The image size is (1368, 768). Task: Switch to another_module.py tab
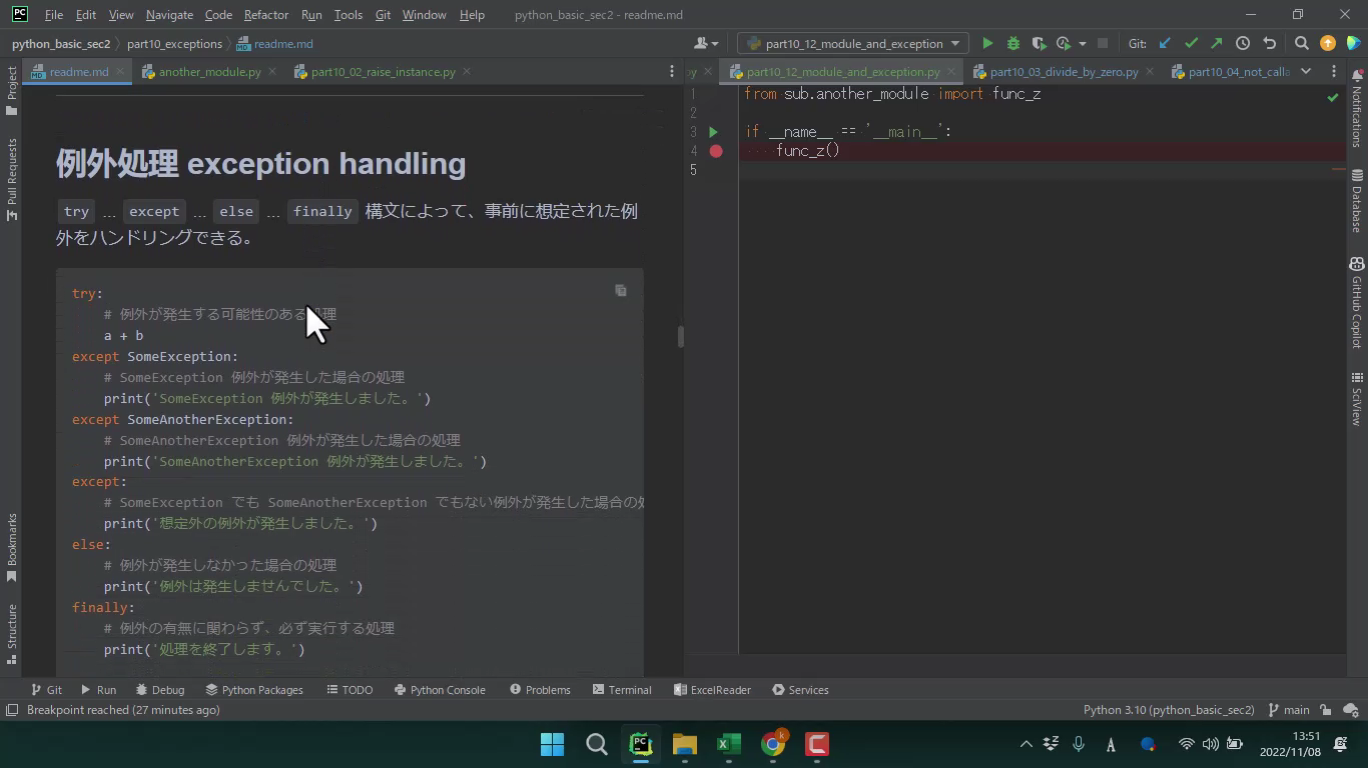click(x=209, y=72)
